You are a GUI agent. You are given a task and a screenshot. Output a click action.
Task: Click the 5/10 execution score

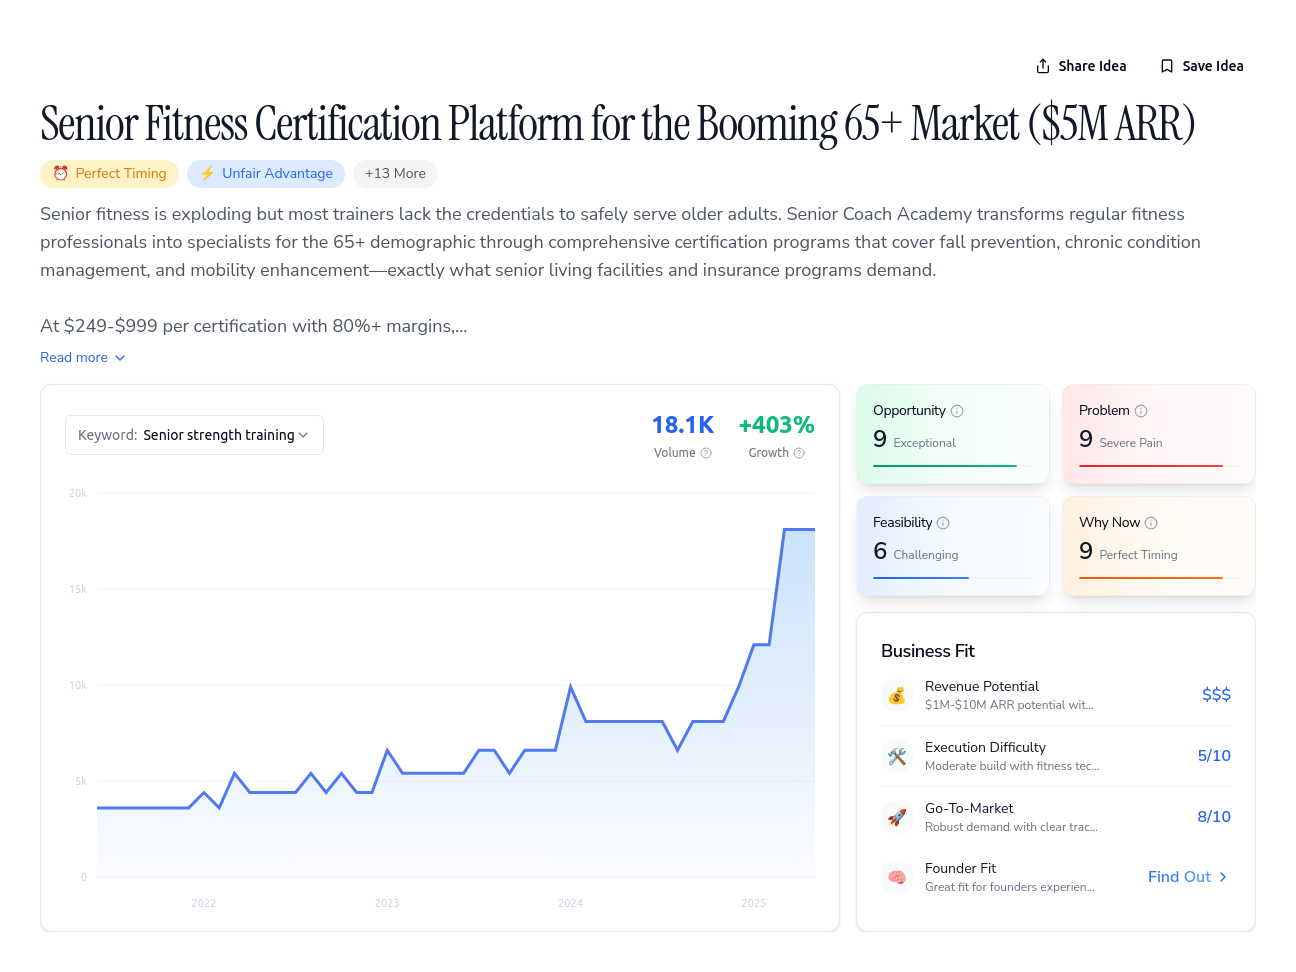pyautogui.click(x=1214, y=756)
